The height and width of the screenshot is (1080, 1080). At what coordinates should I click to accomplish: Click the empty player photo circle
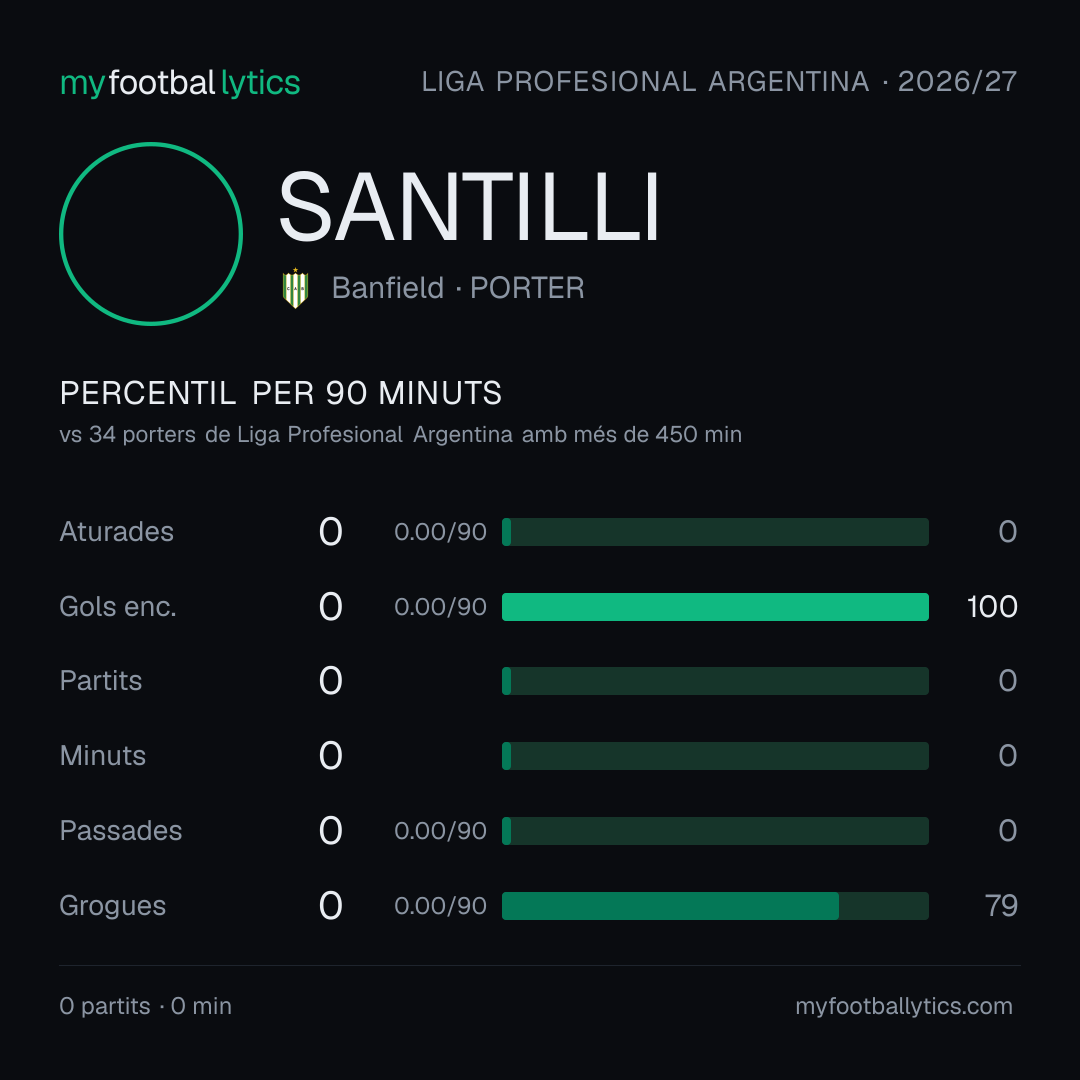point(151,233)
